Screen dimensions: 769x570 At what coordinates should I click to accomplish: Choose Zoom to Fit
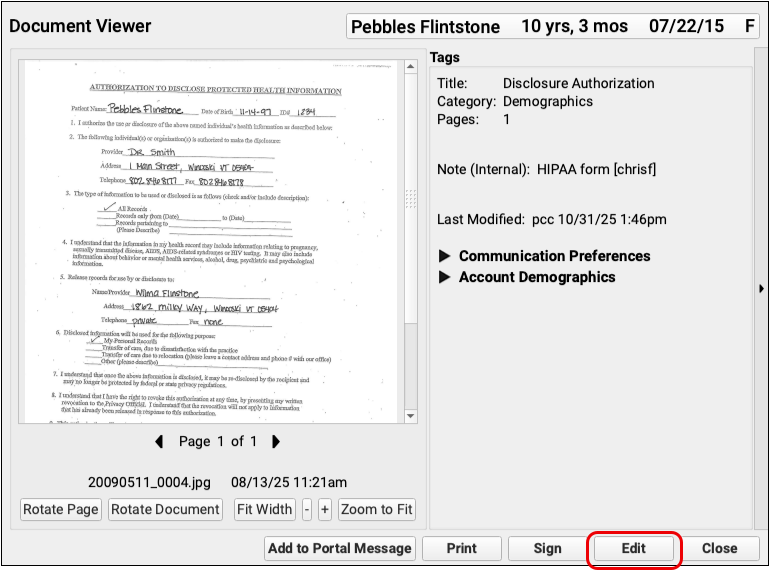tap(376, 509)
